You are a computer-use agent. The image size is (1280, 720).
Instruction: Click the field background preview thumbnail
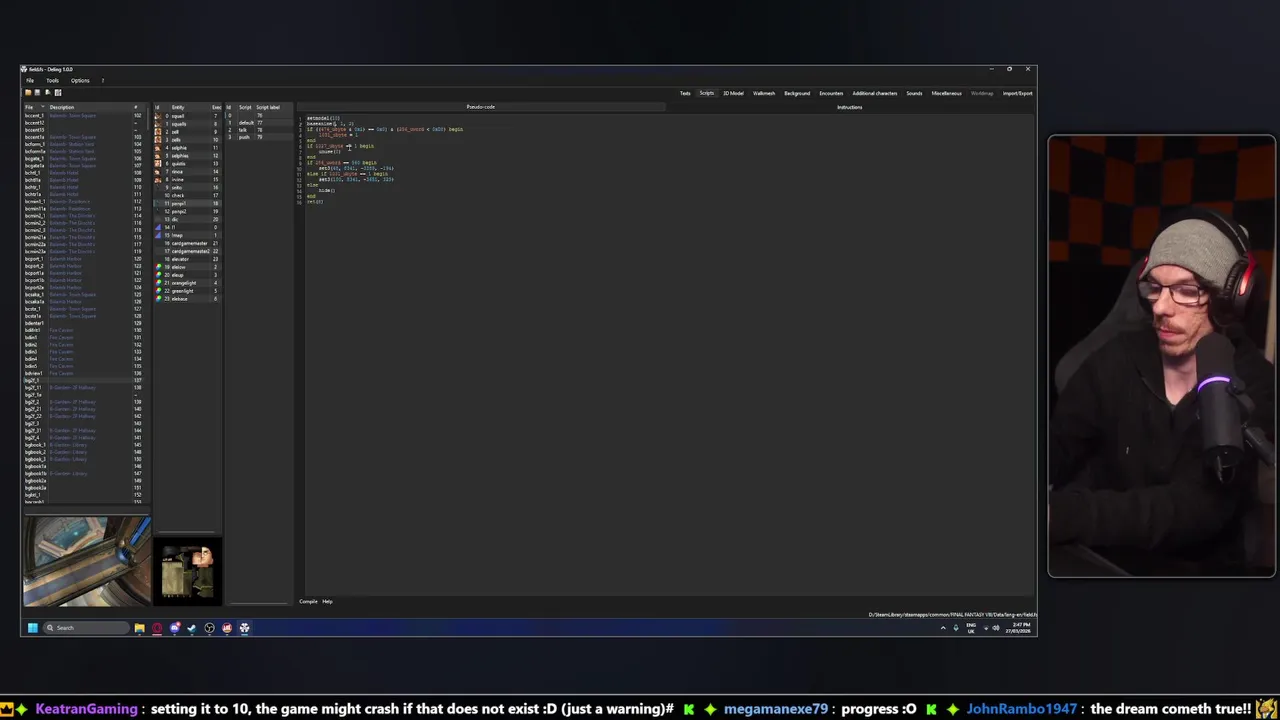pyautogui.click(x=86, y=561)
